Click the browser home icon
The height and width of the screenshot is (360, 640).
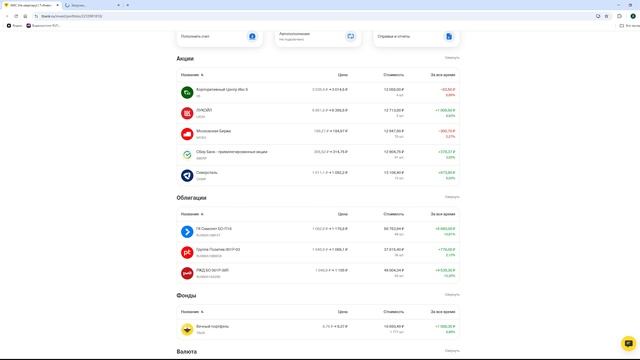pos(25,16)
